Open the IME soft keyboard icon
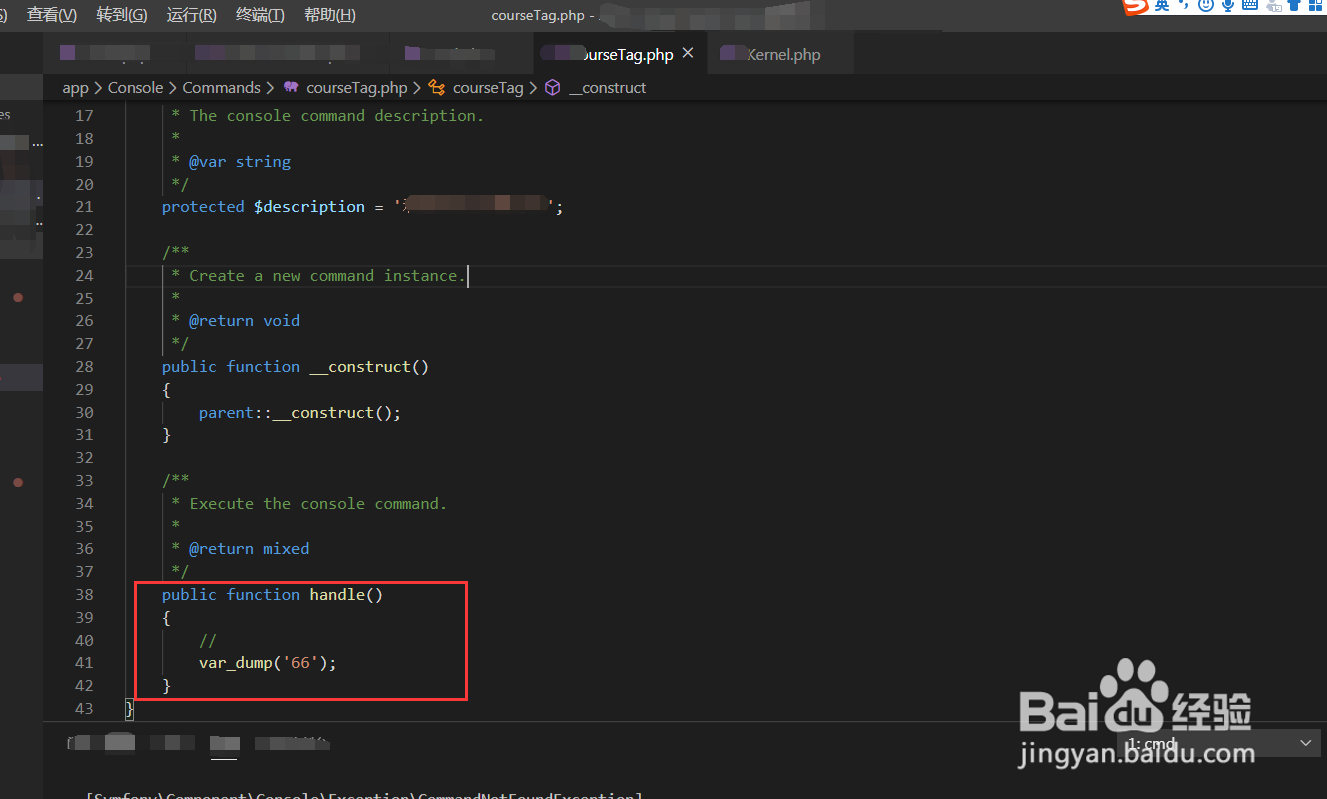 click(x=1250, y=6)
